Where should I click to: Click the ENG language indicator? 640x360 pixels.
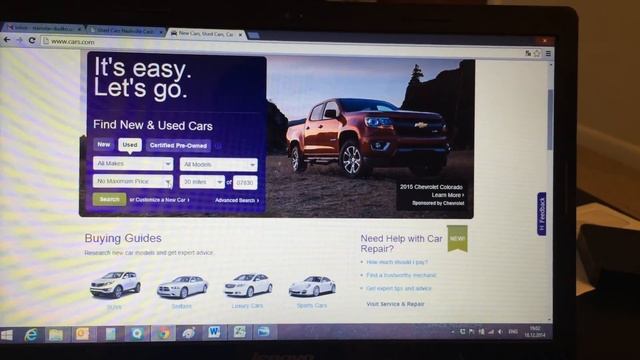(513, 332)
